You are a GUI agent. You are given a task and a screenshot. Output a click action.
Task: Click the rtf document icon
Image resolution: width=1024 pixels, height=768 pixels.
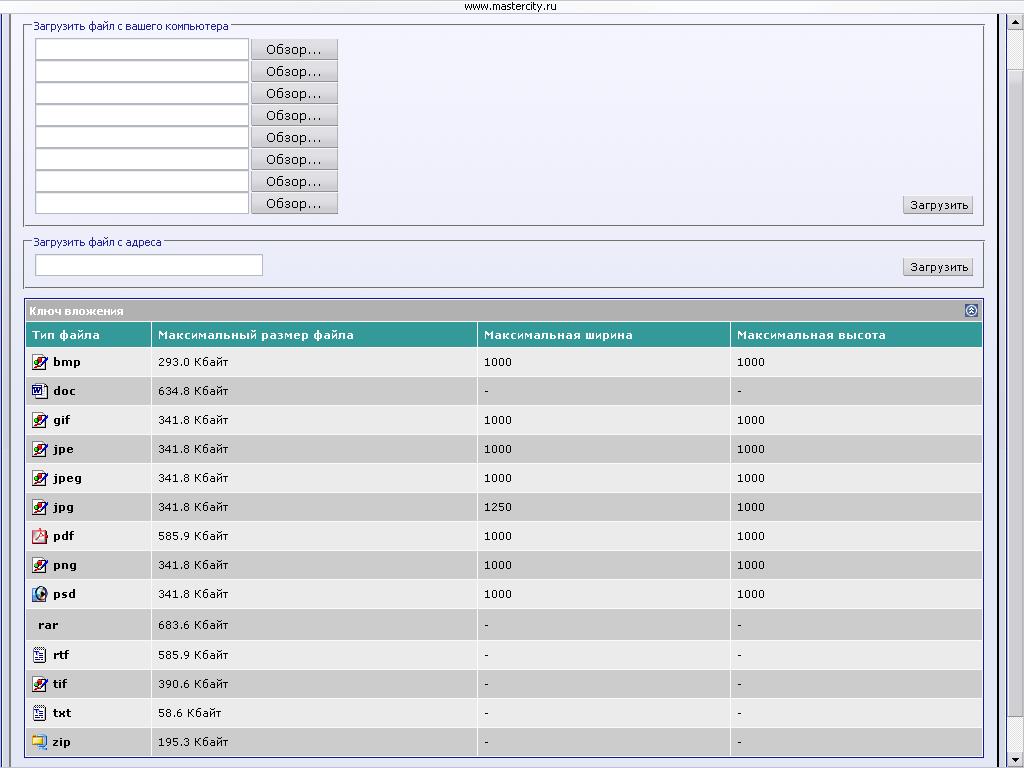click(x=40, y=654)
